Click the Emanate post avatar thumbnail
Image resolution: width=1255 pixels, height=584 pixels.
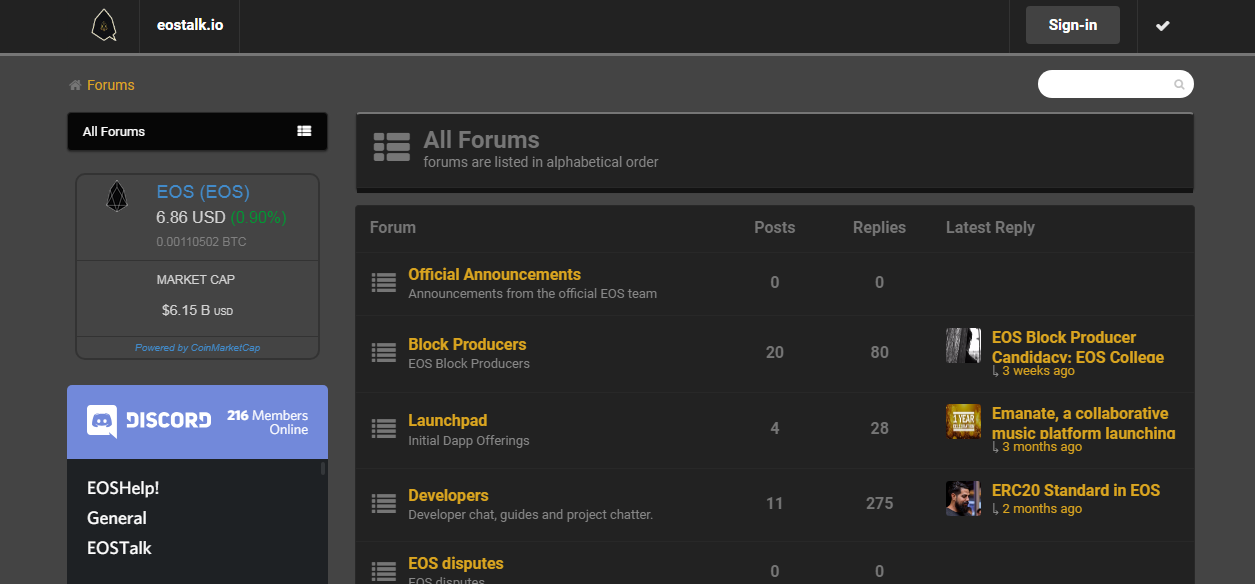click(x=964, y=422)
